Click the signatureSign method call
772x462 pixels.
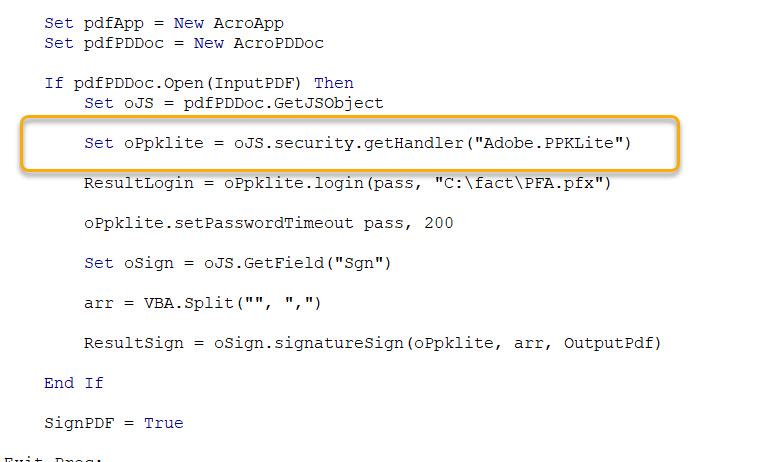coord(332,343)
